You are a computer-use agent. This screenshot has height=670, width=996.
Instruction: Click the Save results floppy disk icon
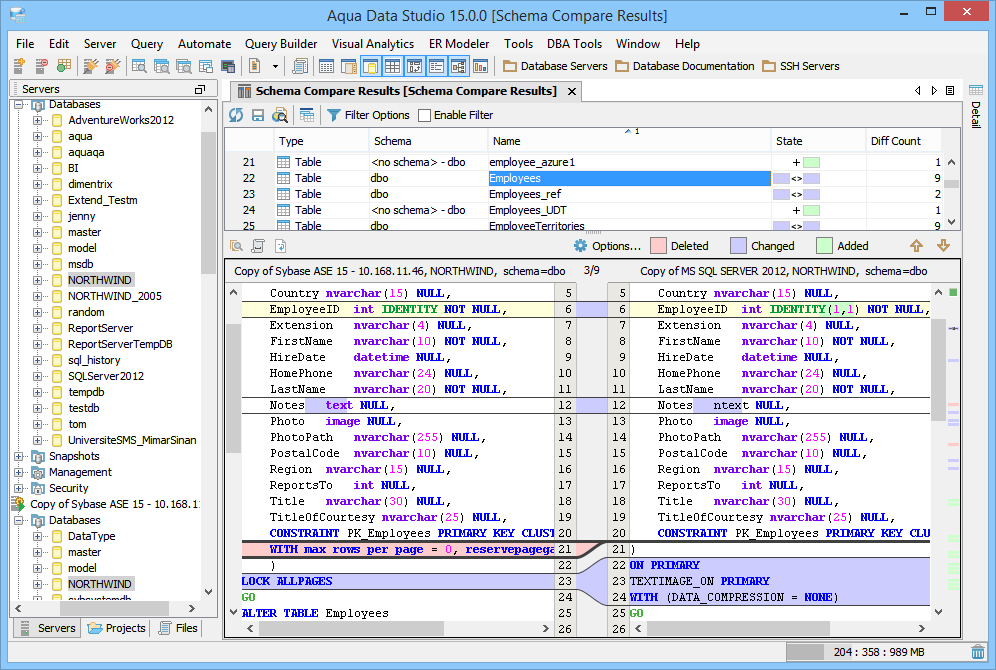point(257,115)
